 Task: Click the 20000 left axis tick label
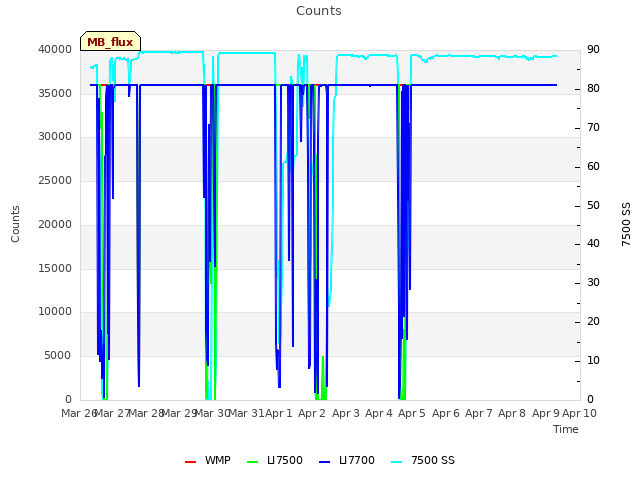click(x=55, y=224)
